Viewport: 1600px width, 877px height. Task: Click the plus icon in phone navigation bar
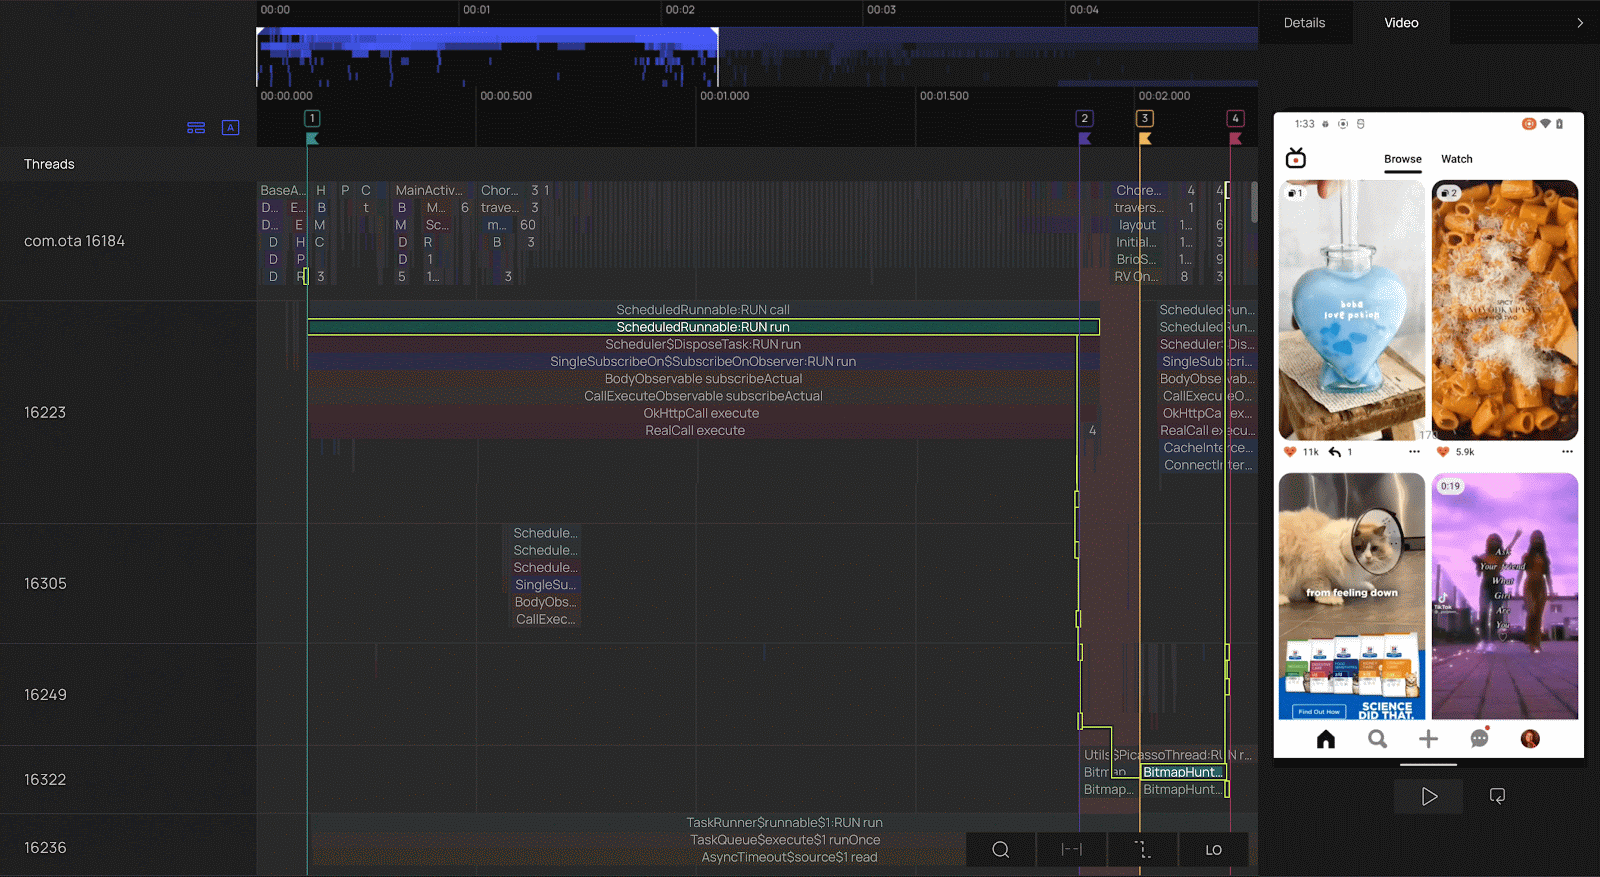(1428, 739)
